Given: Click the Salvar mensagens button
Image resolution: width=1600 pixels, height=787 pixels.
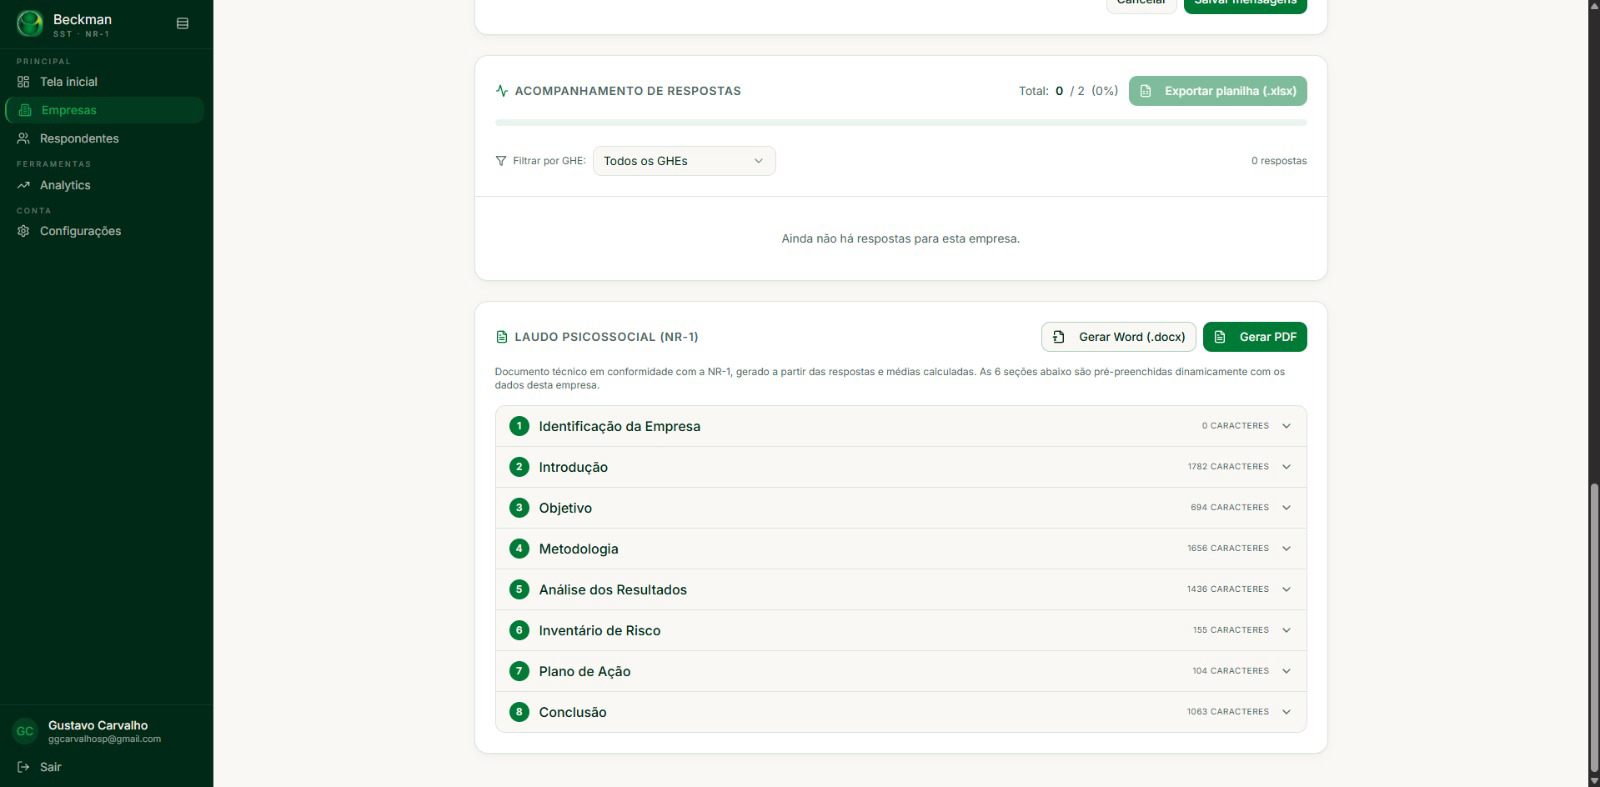Looking at the screenshot, I should pyautogui.click(x=1245, y=4).
